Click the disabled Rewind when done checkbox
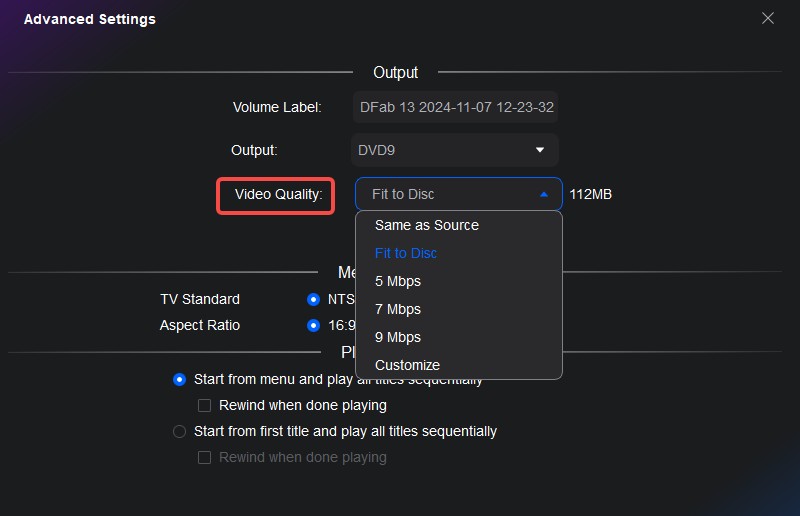This screenshot has width=800, height=516. (204, 457)
